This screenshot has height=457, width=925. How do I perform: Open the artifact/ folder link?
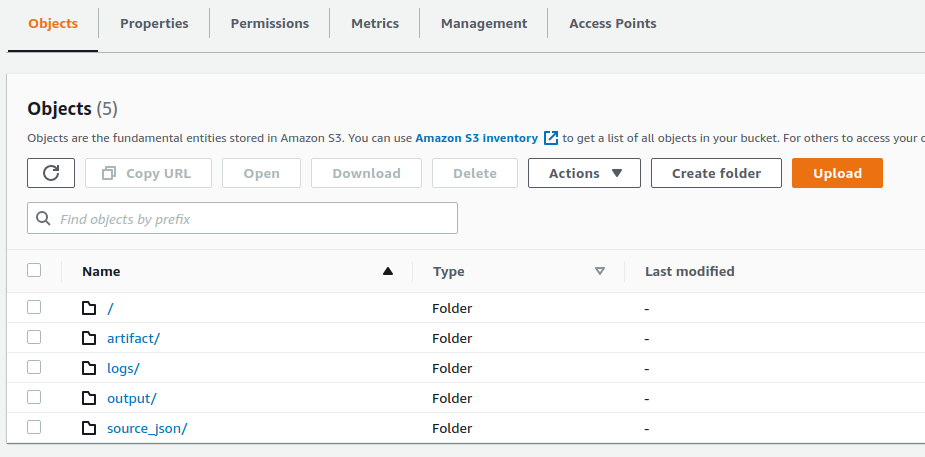click(x=133, y=338)
